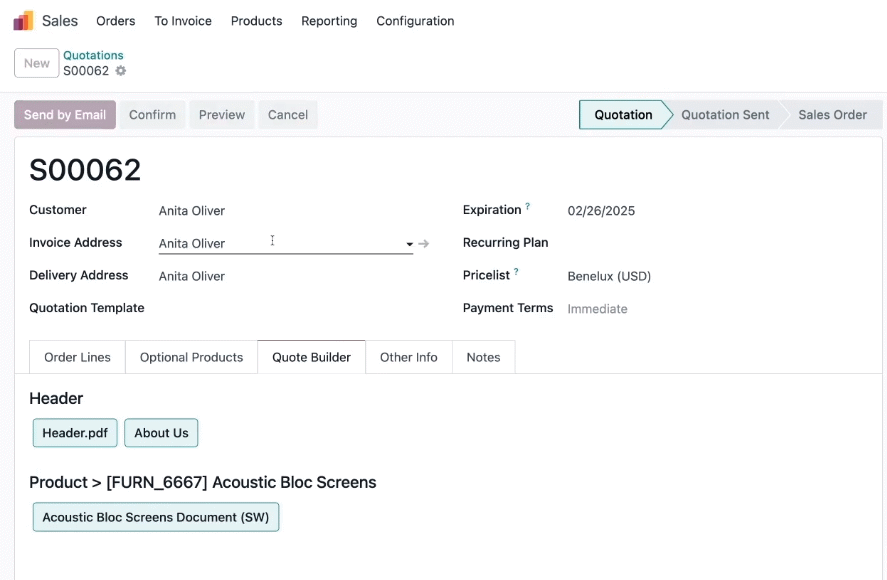Image resolution: width=887 pixels, height=580 pixels.
Task: Click the Expiration date field
Action: tap(601, 211)
